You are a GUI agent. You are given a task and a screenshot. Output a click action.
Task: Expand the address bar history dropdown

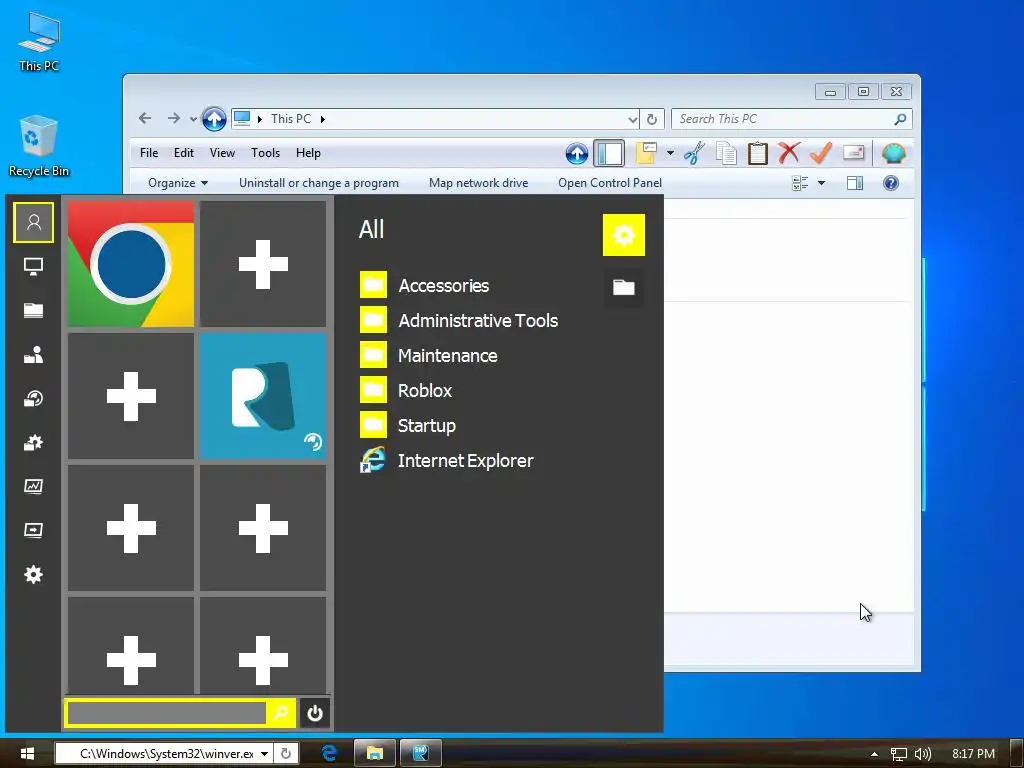[632, 119]
